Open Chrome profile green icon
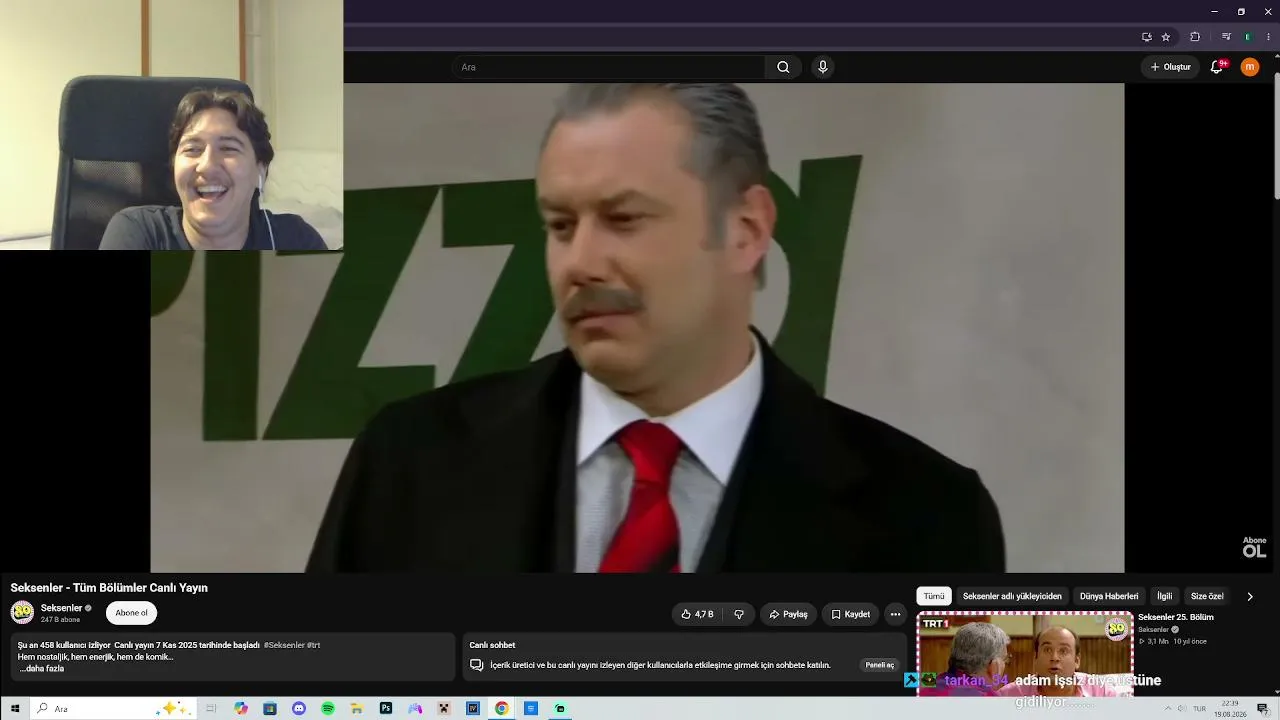The height and width of the screenshot is (720, 1280). coord(1247,37)
